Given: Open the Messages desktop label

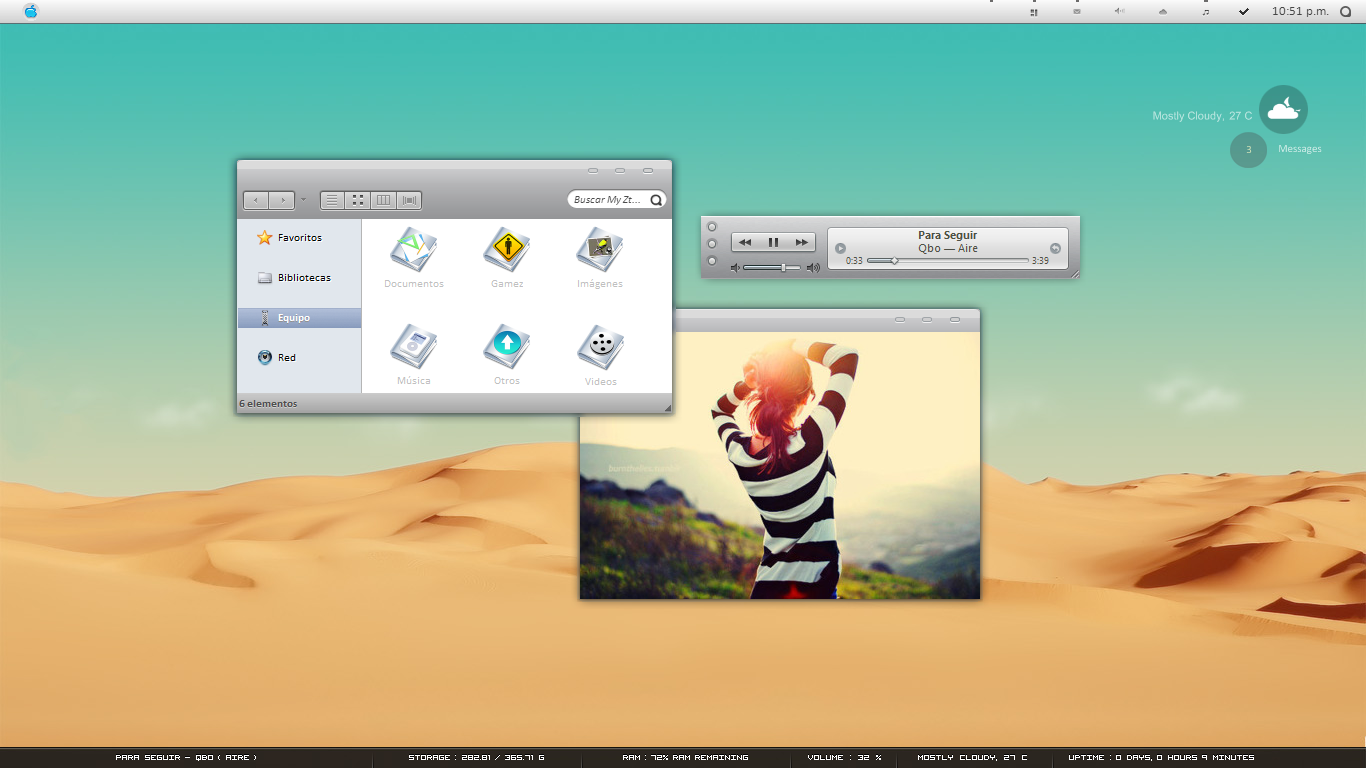Looking at the screenshot, I should coord(1300,149).
